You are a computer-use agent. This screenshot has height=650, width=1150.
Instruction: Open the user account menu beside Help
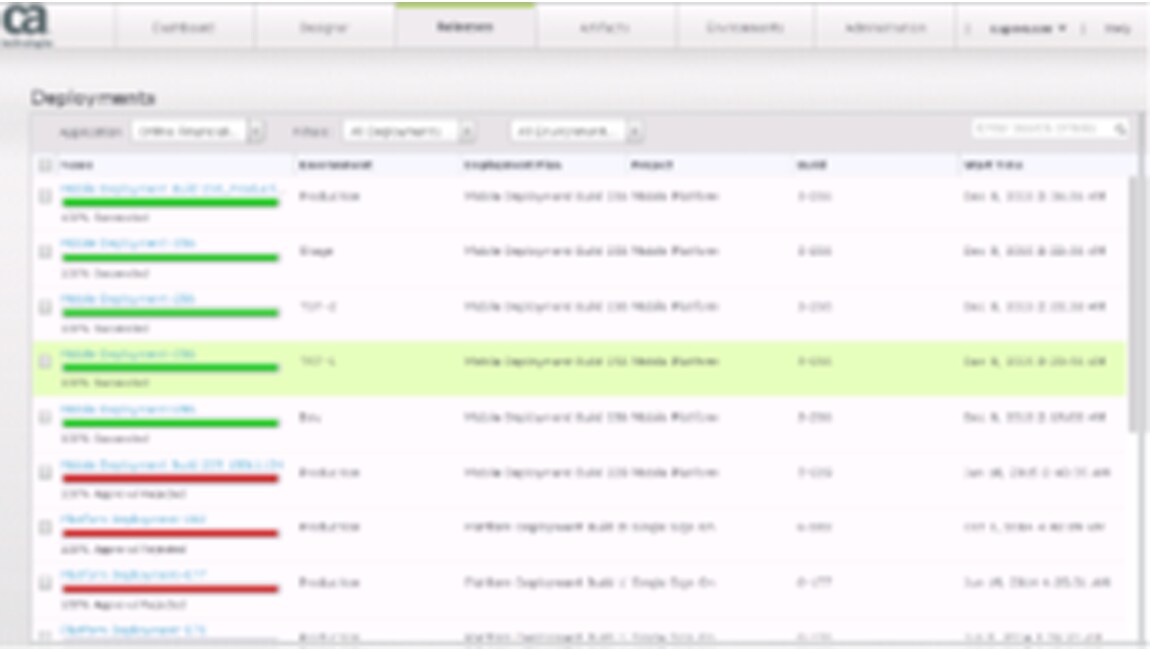click(1027, 29)
